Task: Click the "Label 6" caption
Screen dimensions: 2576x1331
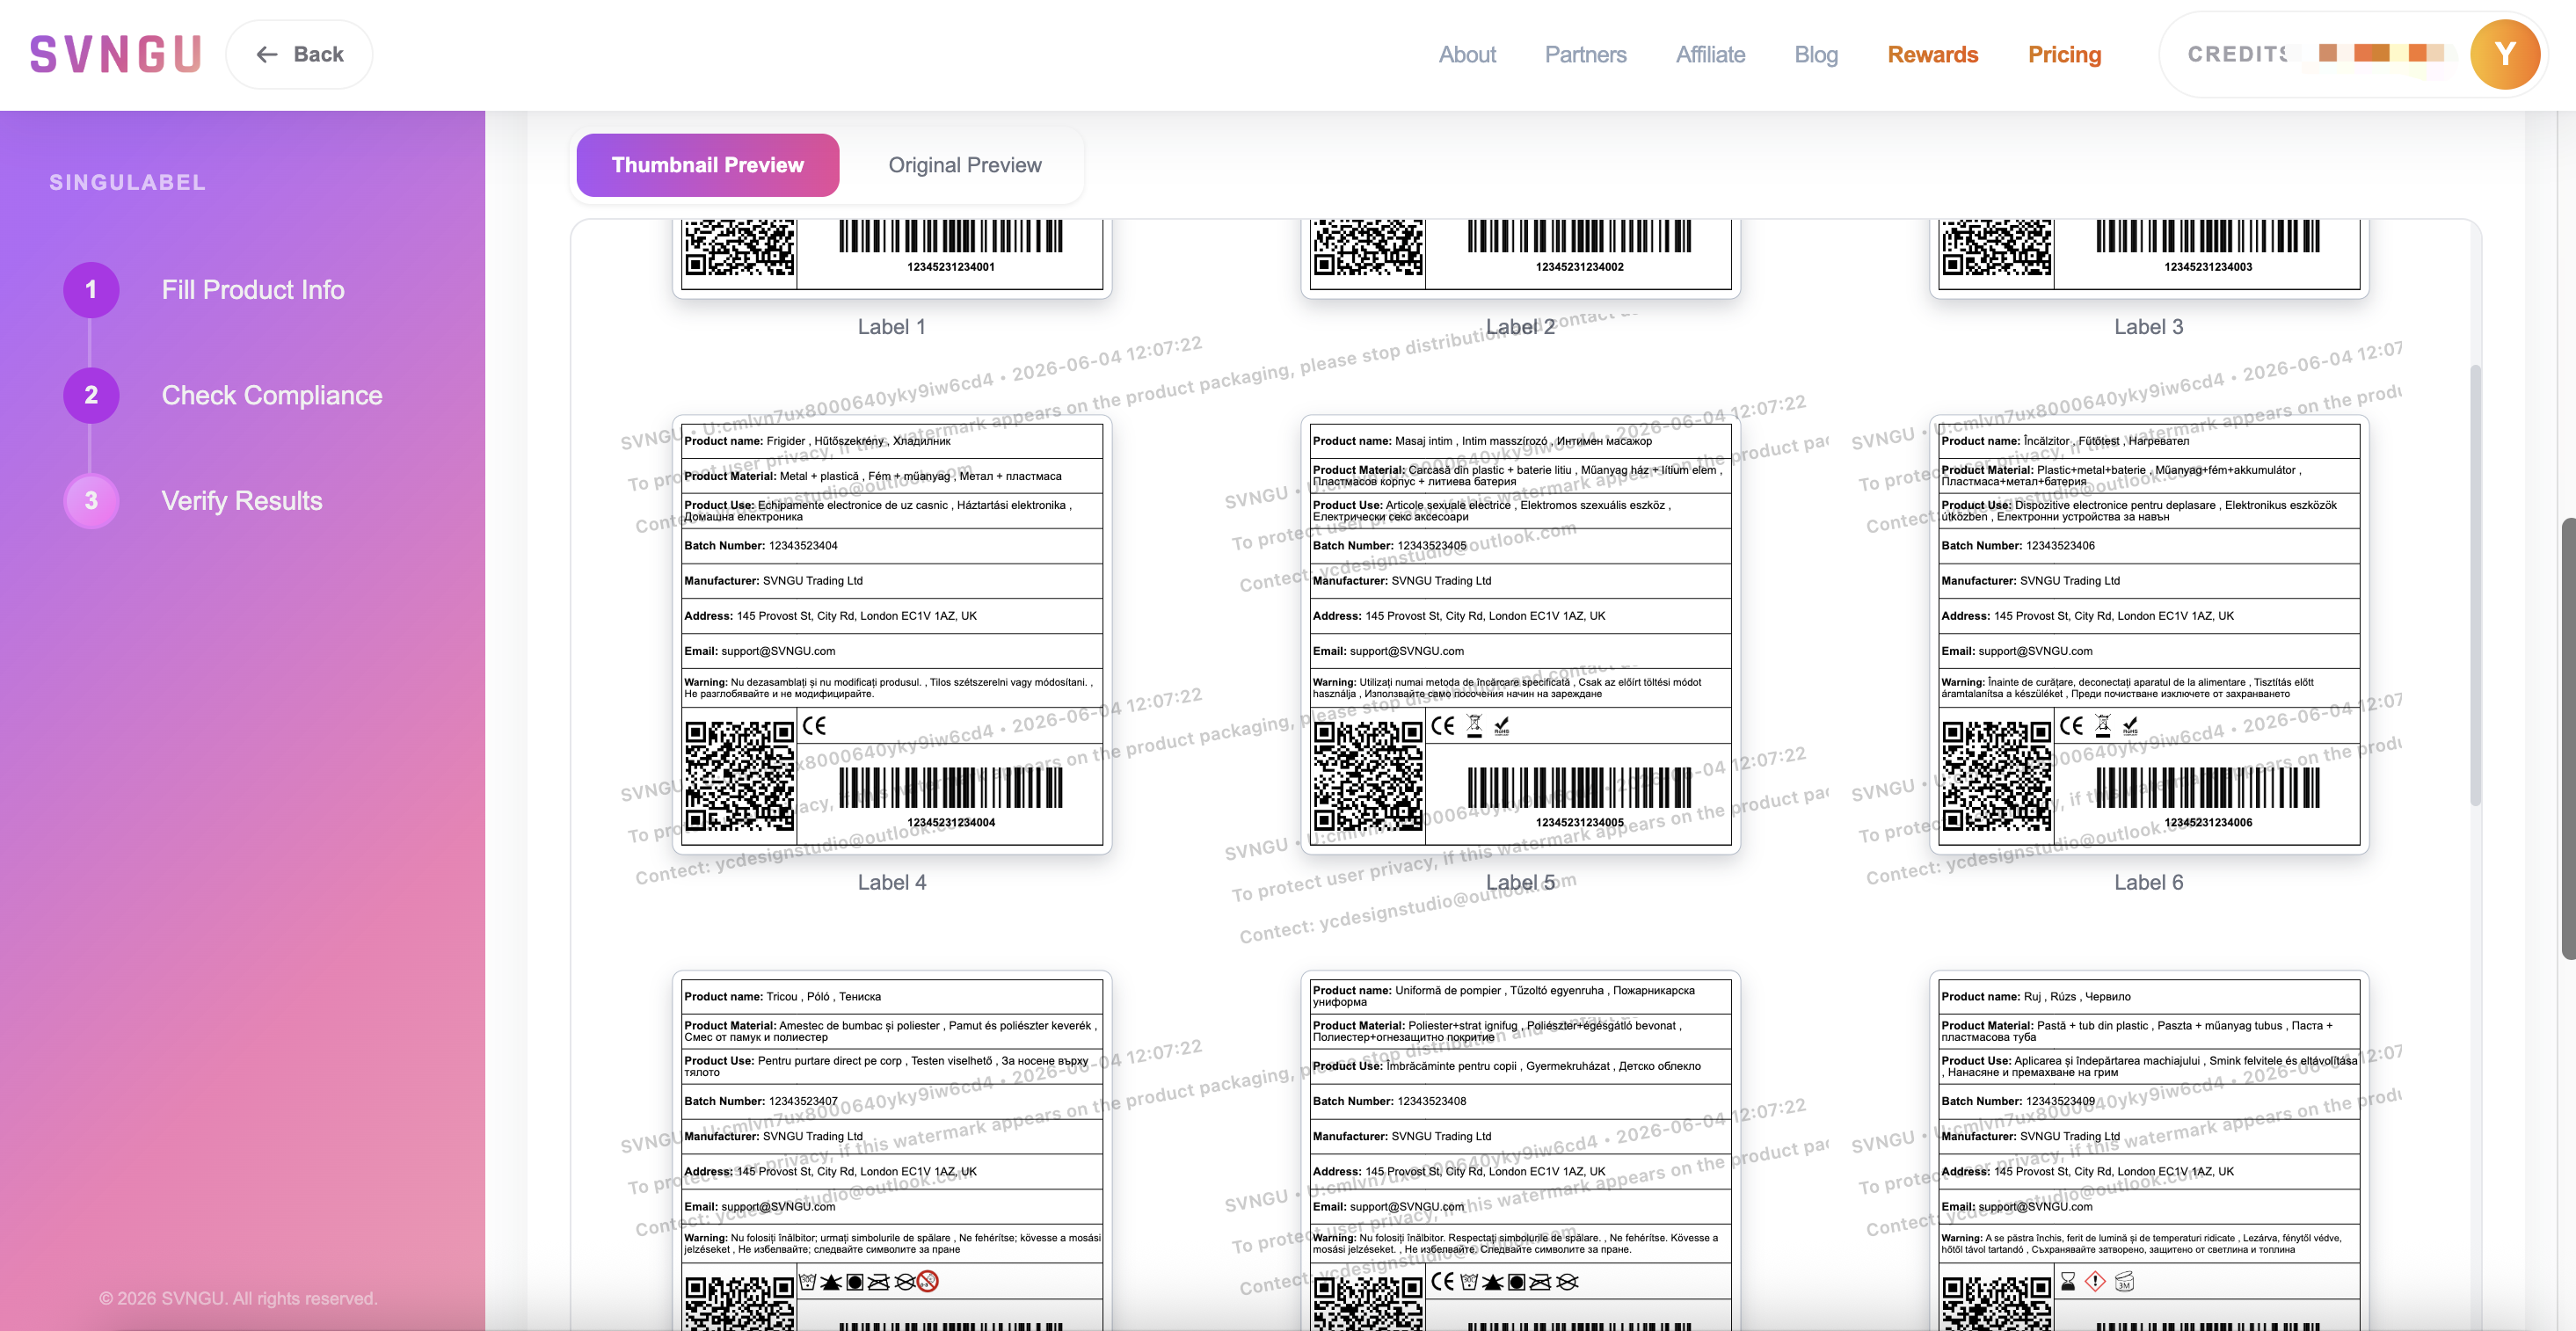Action: click(x=2148, y=882)
